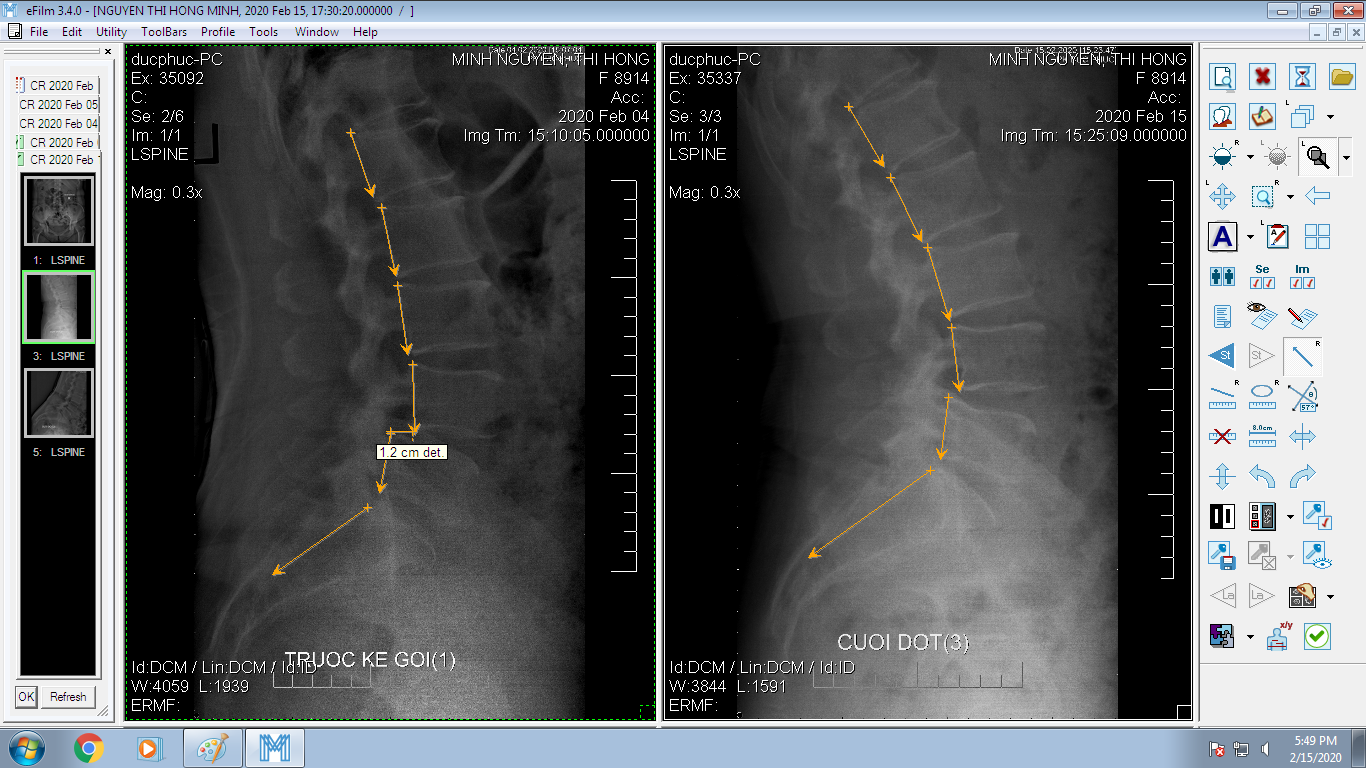Click the green checkmark icon
Viewport: 1366px width, 768px height.
coord(1317,636)
